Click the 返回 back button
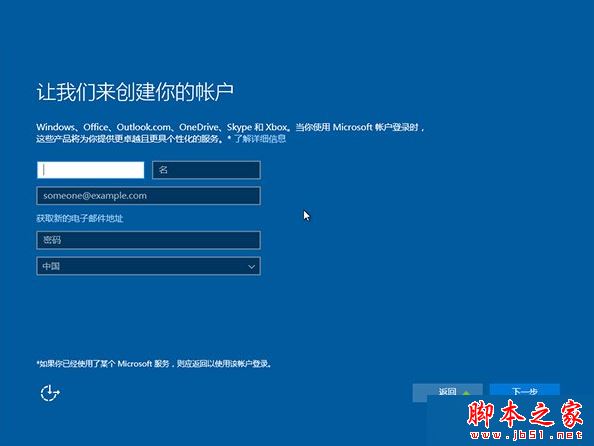 point(447,391)
